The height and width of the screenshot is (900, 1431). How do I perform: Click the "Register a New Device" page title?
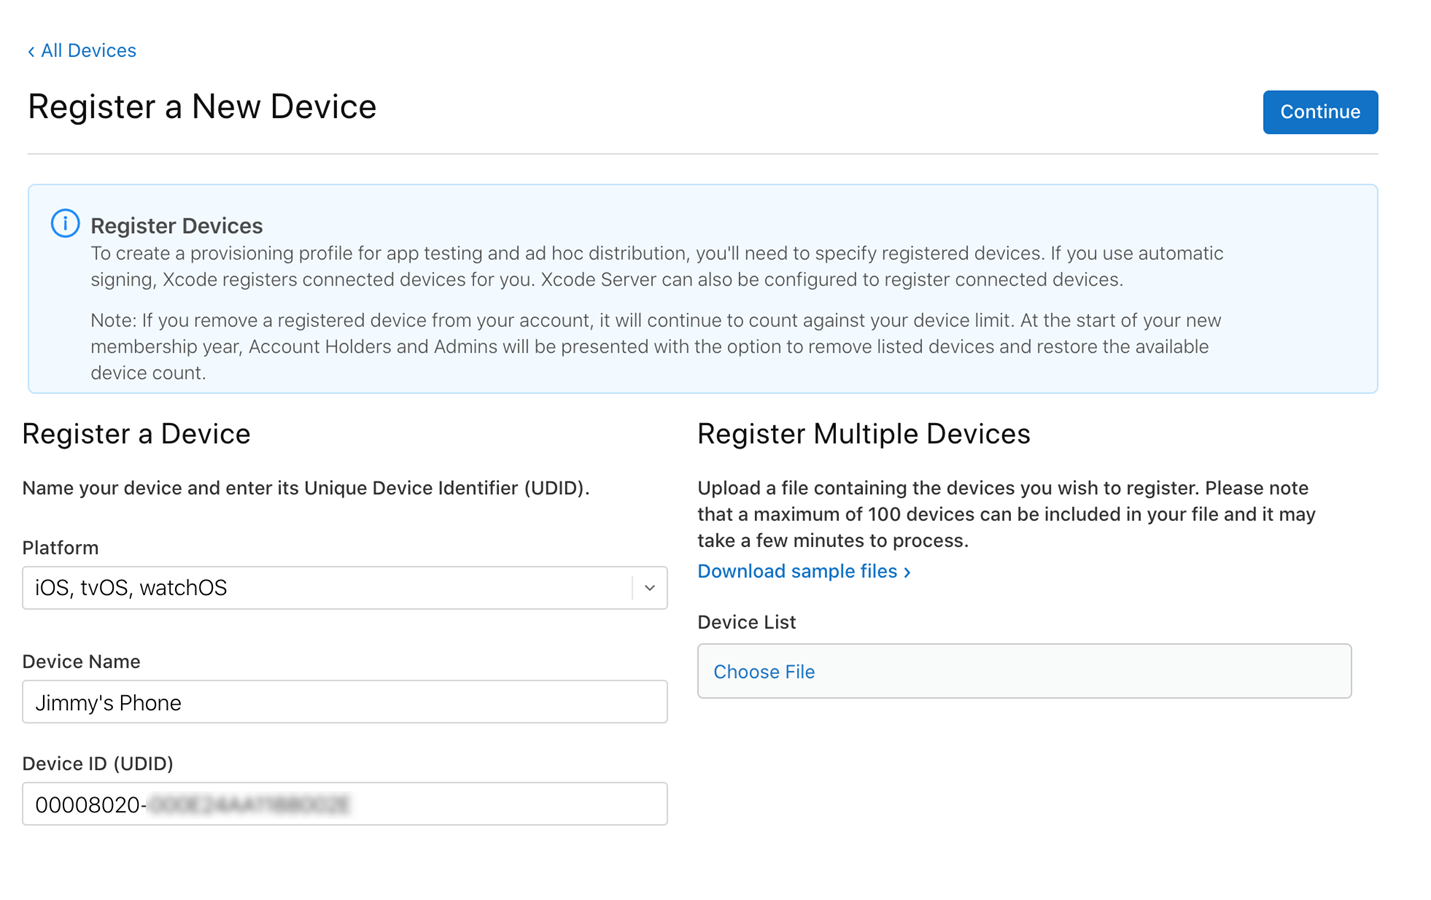tap(202, 106)
